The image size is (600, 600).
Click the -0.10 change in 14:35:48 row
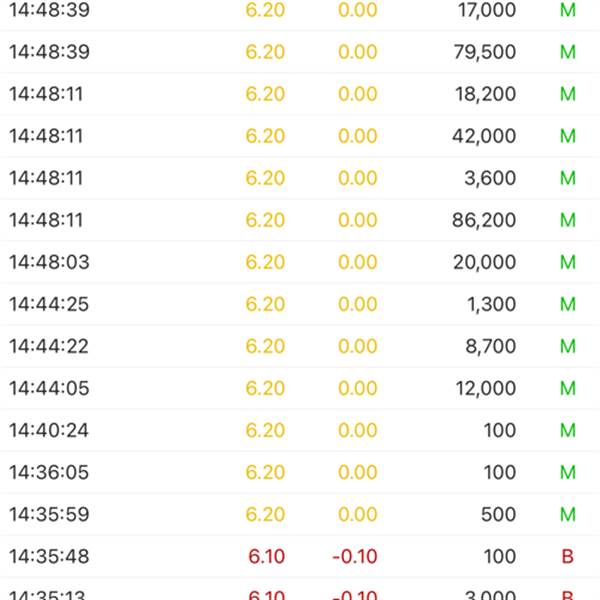pos(355,556)
